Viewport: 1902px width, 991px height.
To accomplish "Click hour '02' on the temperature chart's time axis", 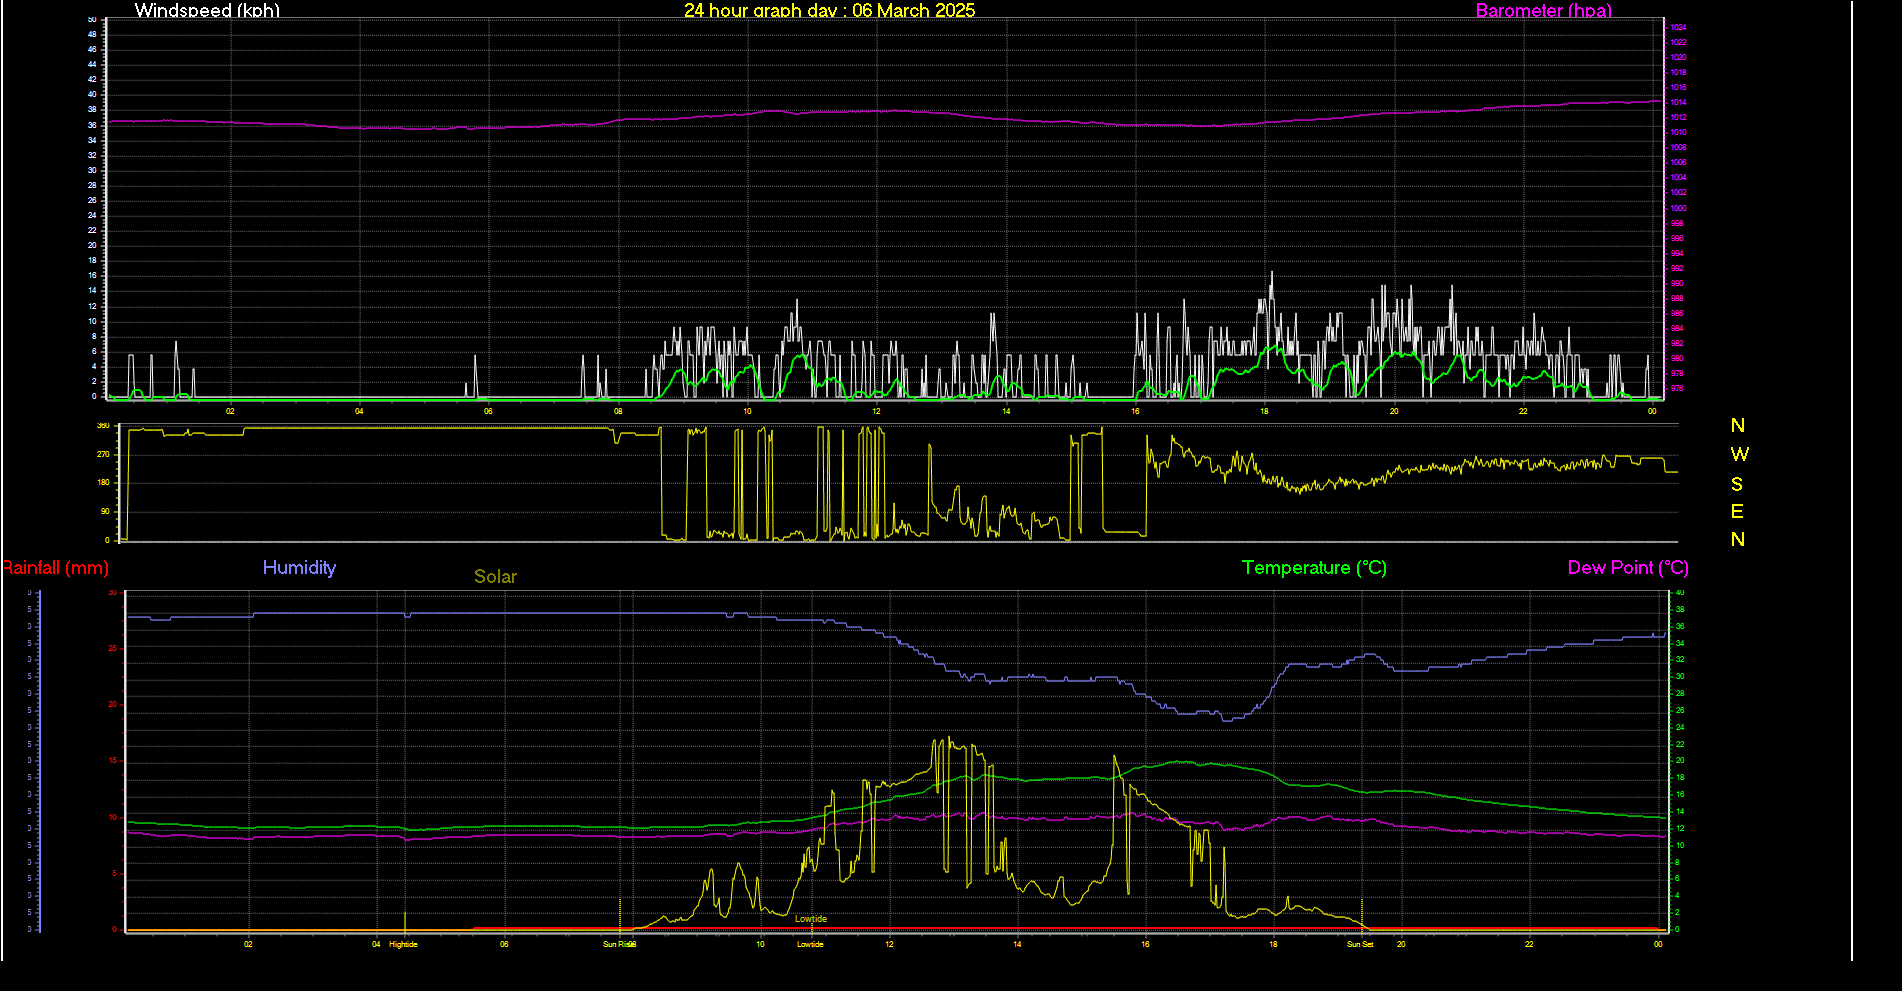I will click(248, 944).
